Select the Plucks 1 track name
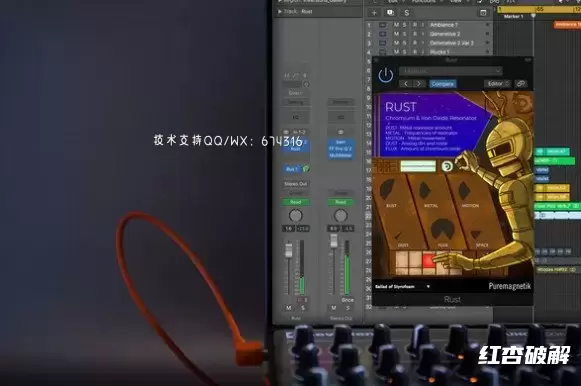The height and width of the screenshot is (386, 581). click(439, 52)
